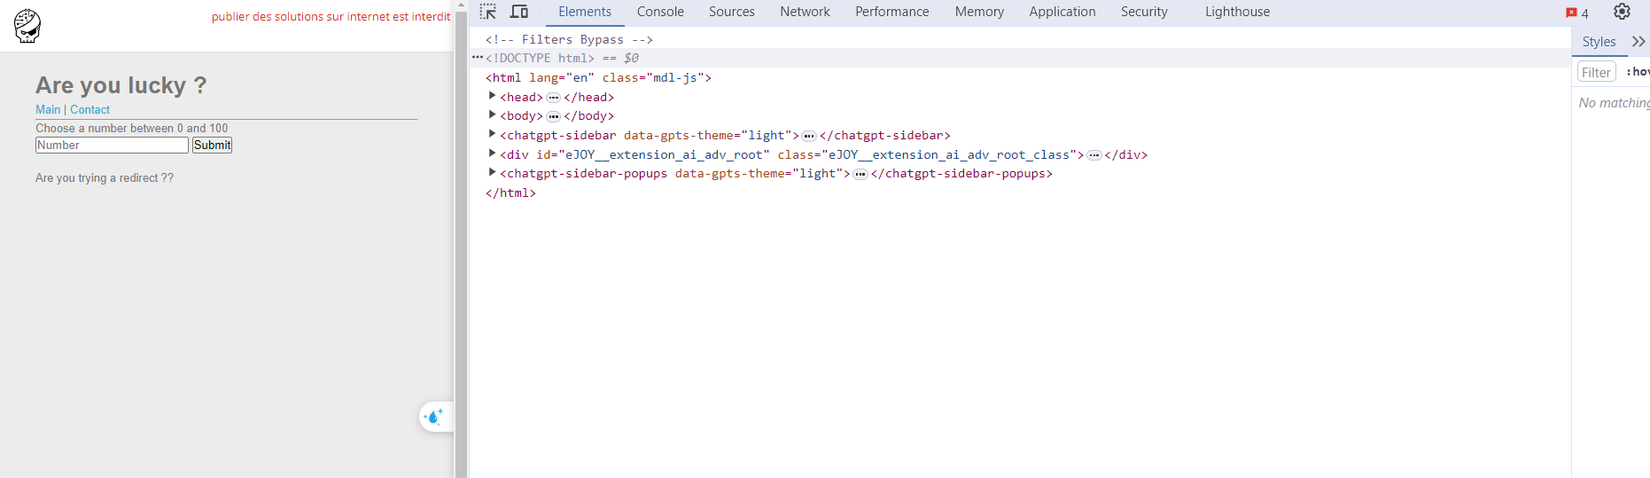Click the 'No matching' styles message

(x=1614, y=103)
